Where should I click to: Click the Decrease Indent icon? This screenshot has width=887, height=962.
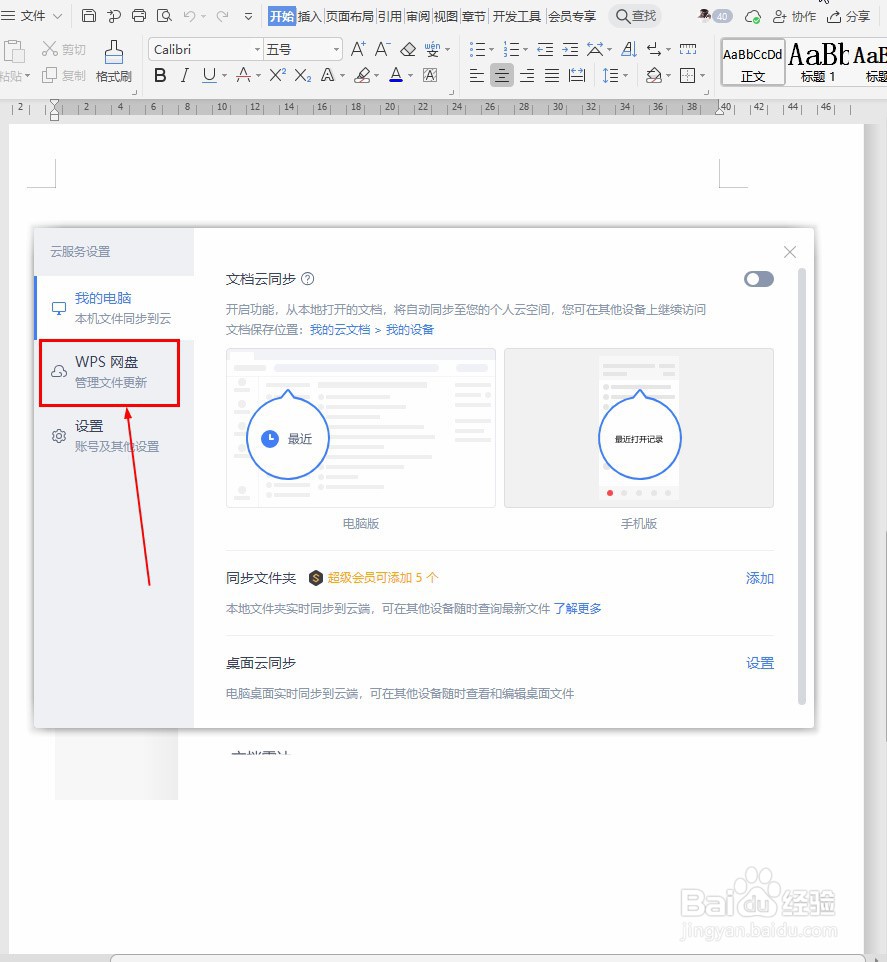[545, 49]
